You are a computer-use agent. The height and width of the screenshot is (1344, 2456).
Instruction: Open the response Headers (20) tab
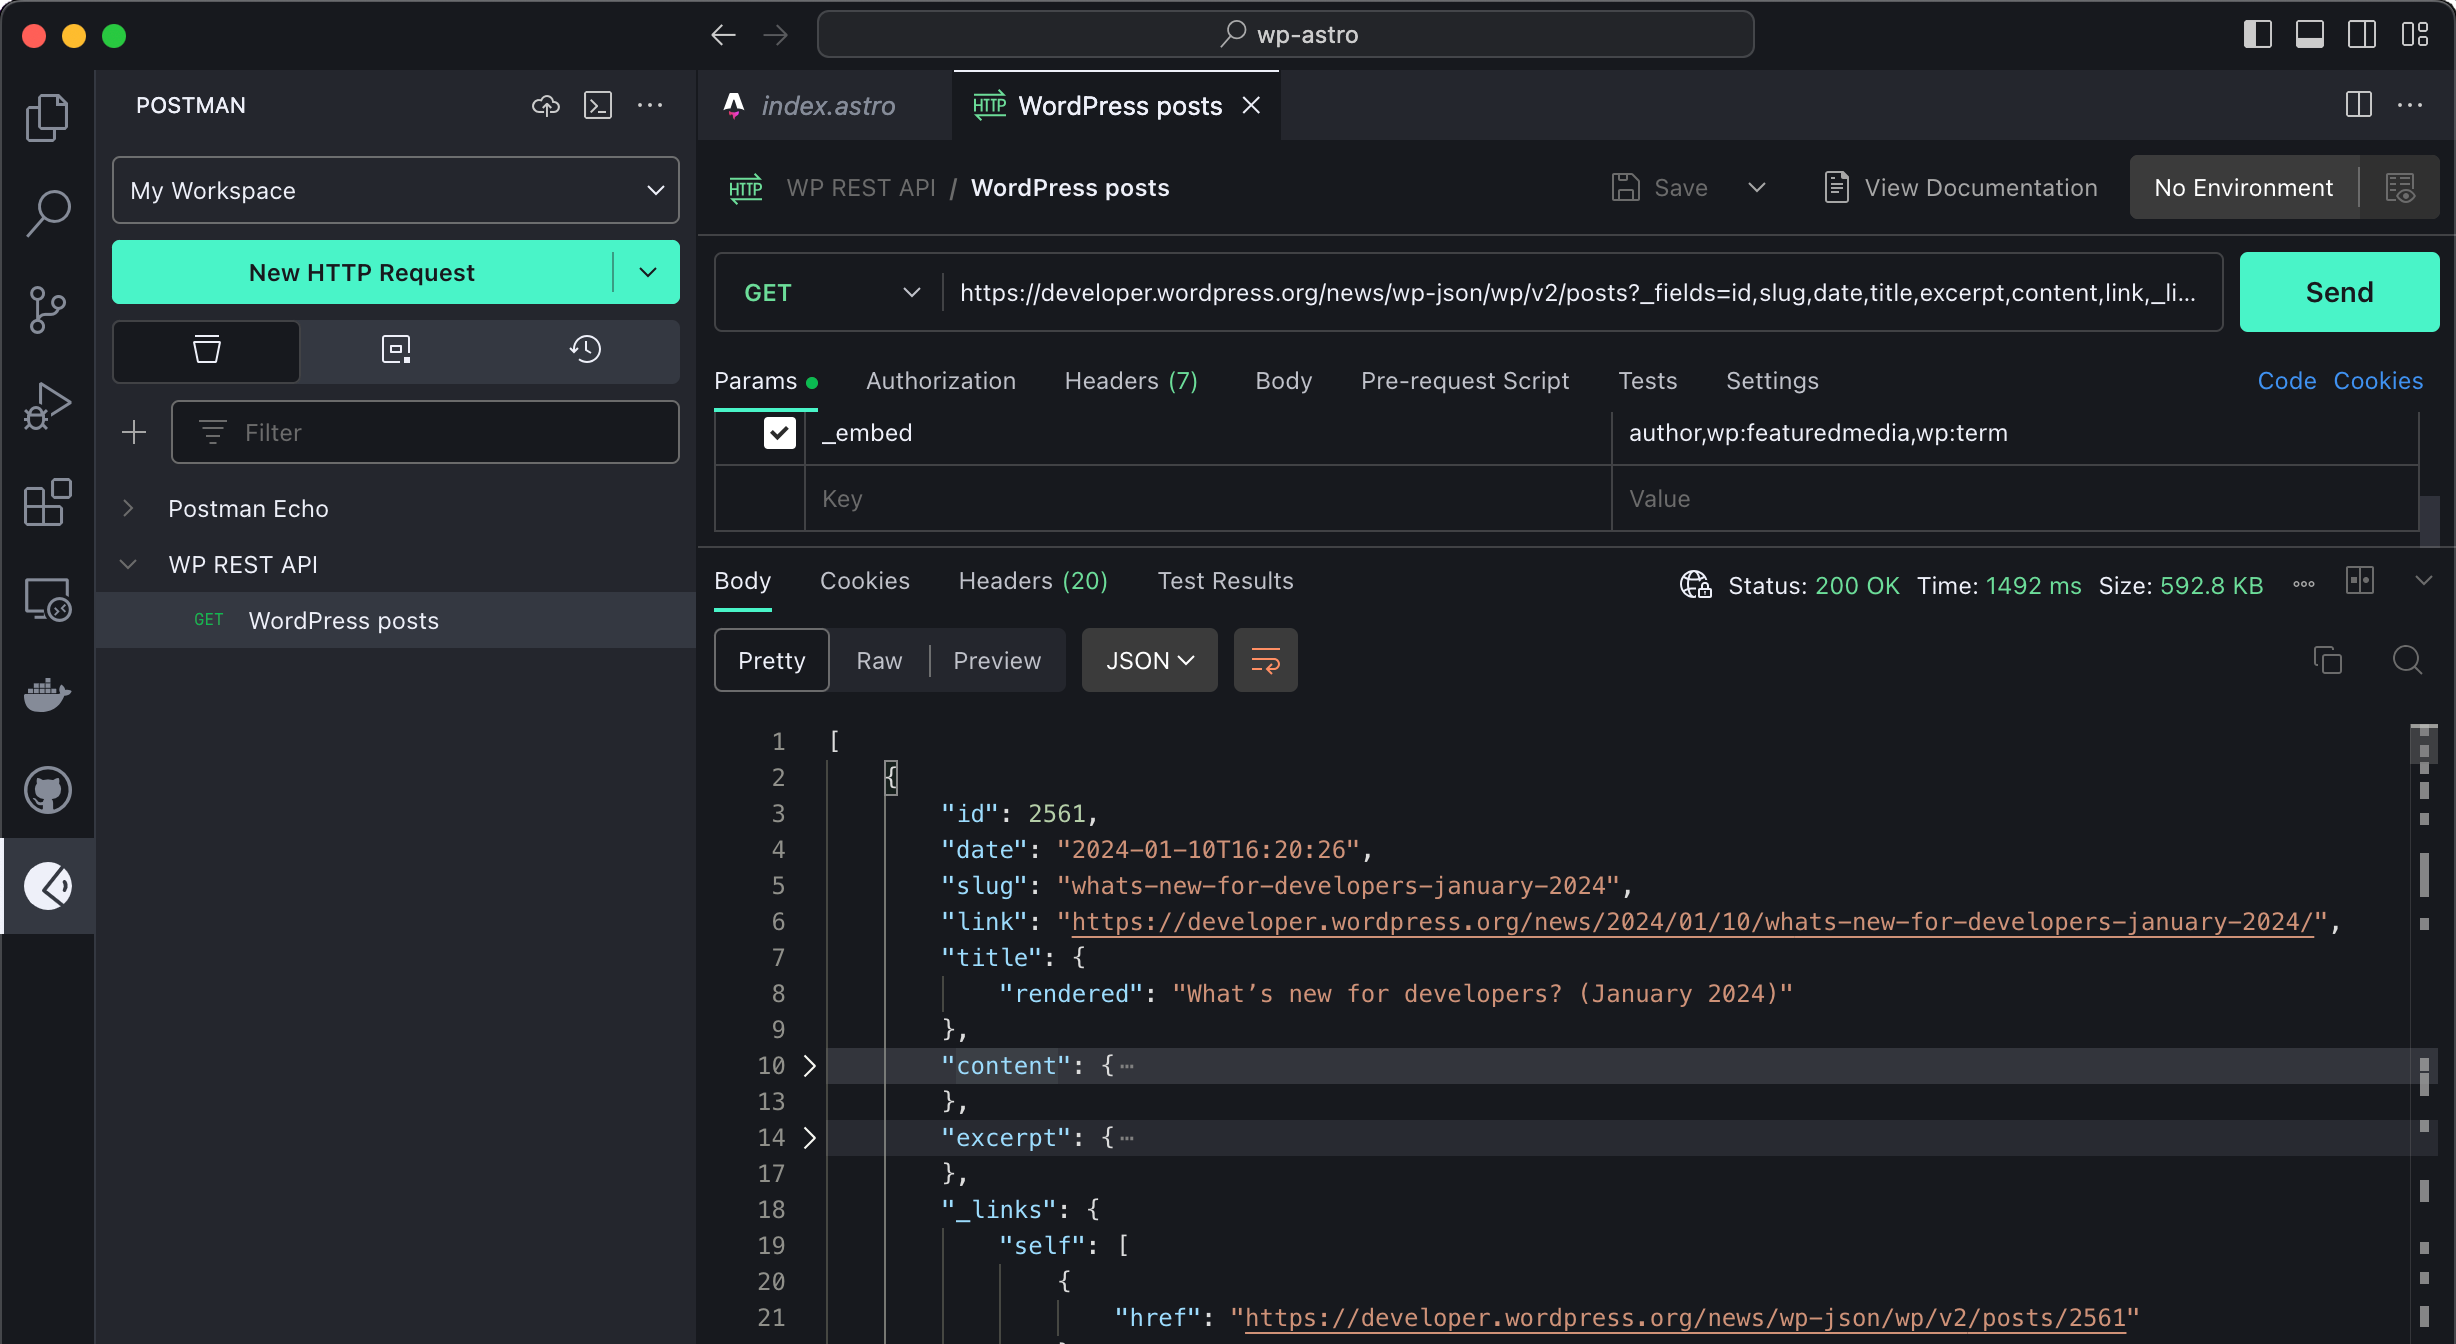[1033, 581]
